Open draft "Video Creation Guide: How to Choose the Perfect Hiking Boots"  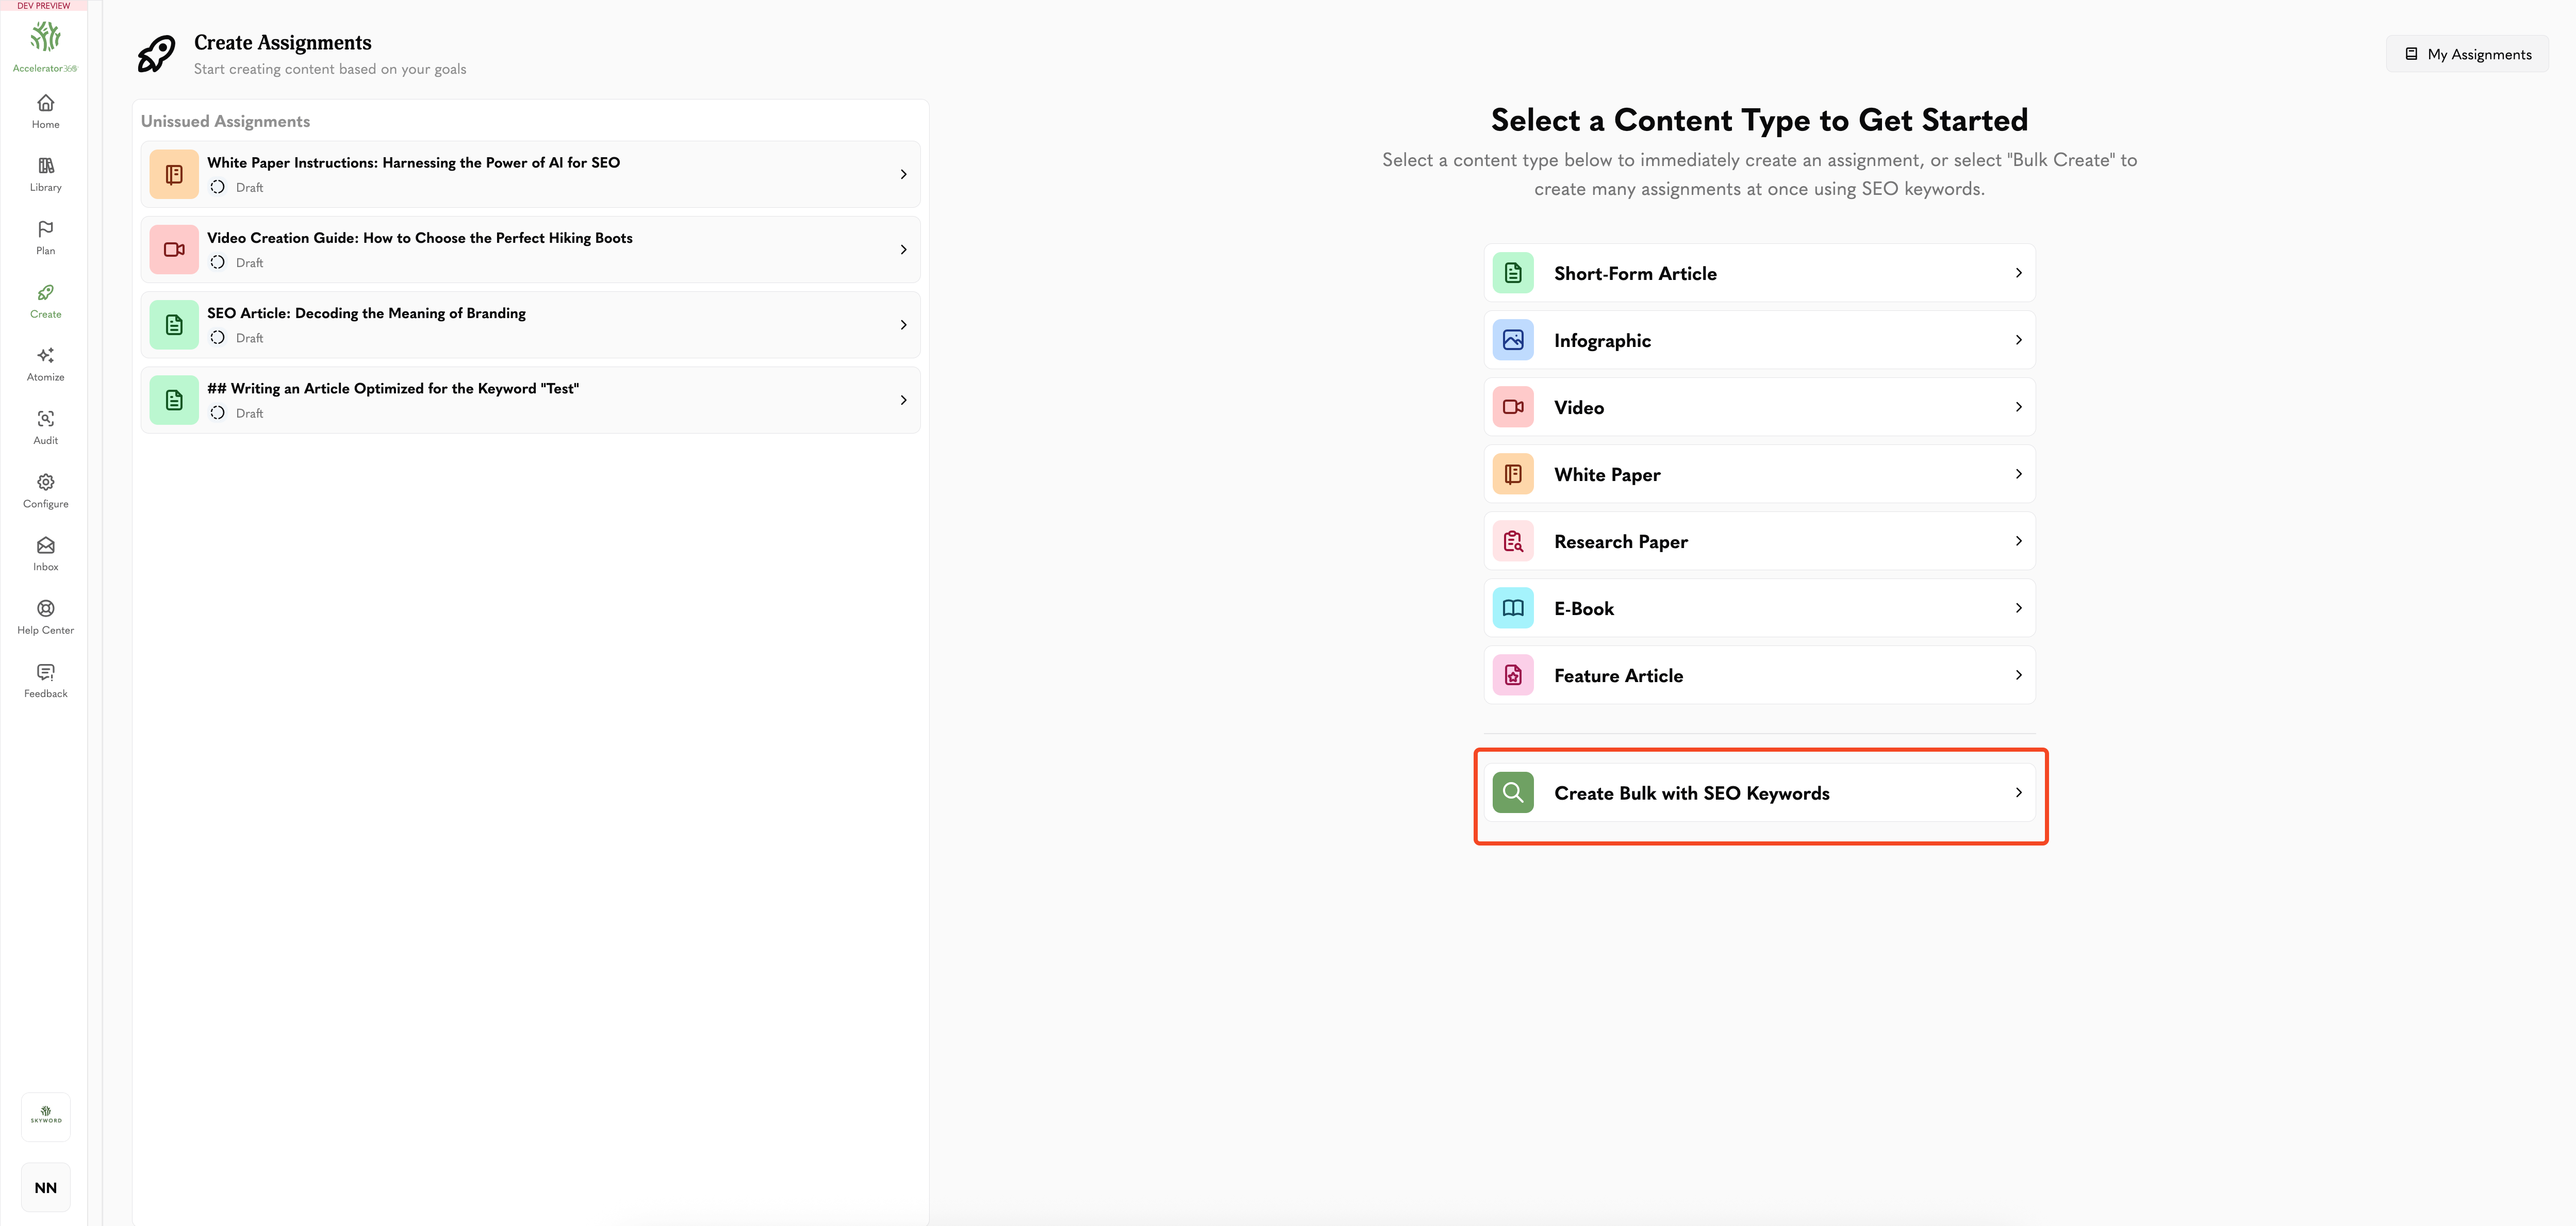(530, 250)
